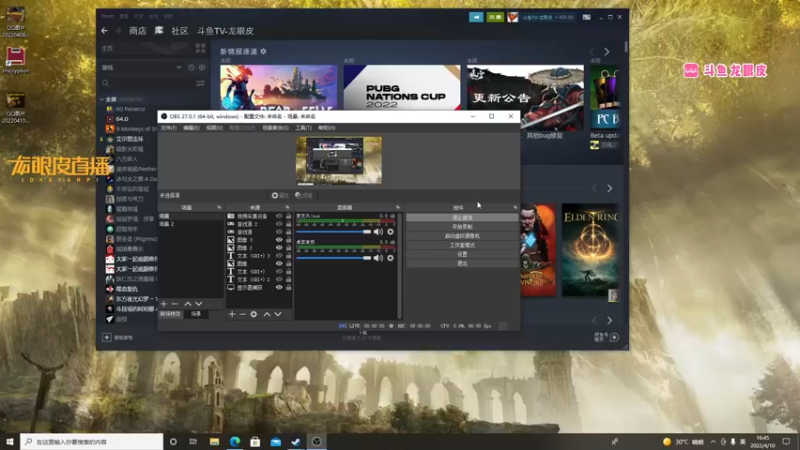
Task: Mute the 麦克风/Aux speaker icon
Action: click(378, 232)
